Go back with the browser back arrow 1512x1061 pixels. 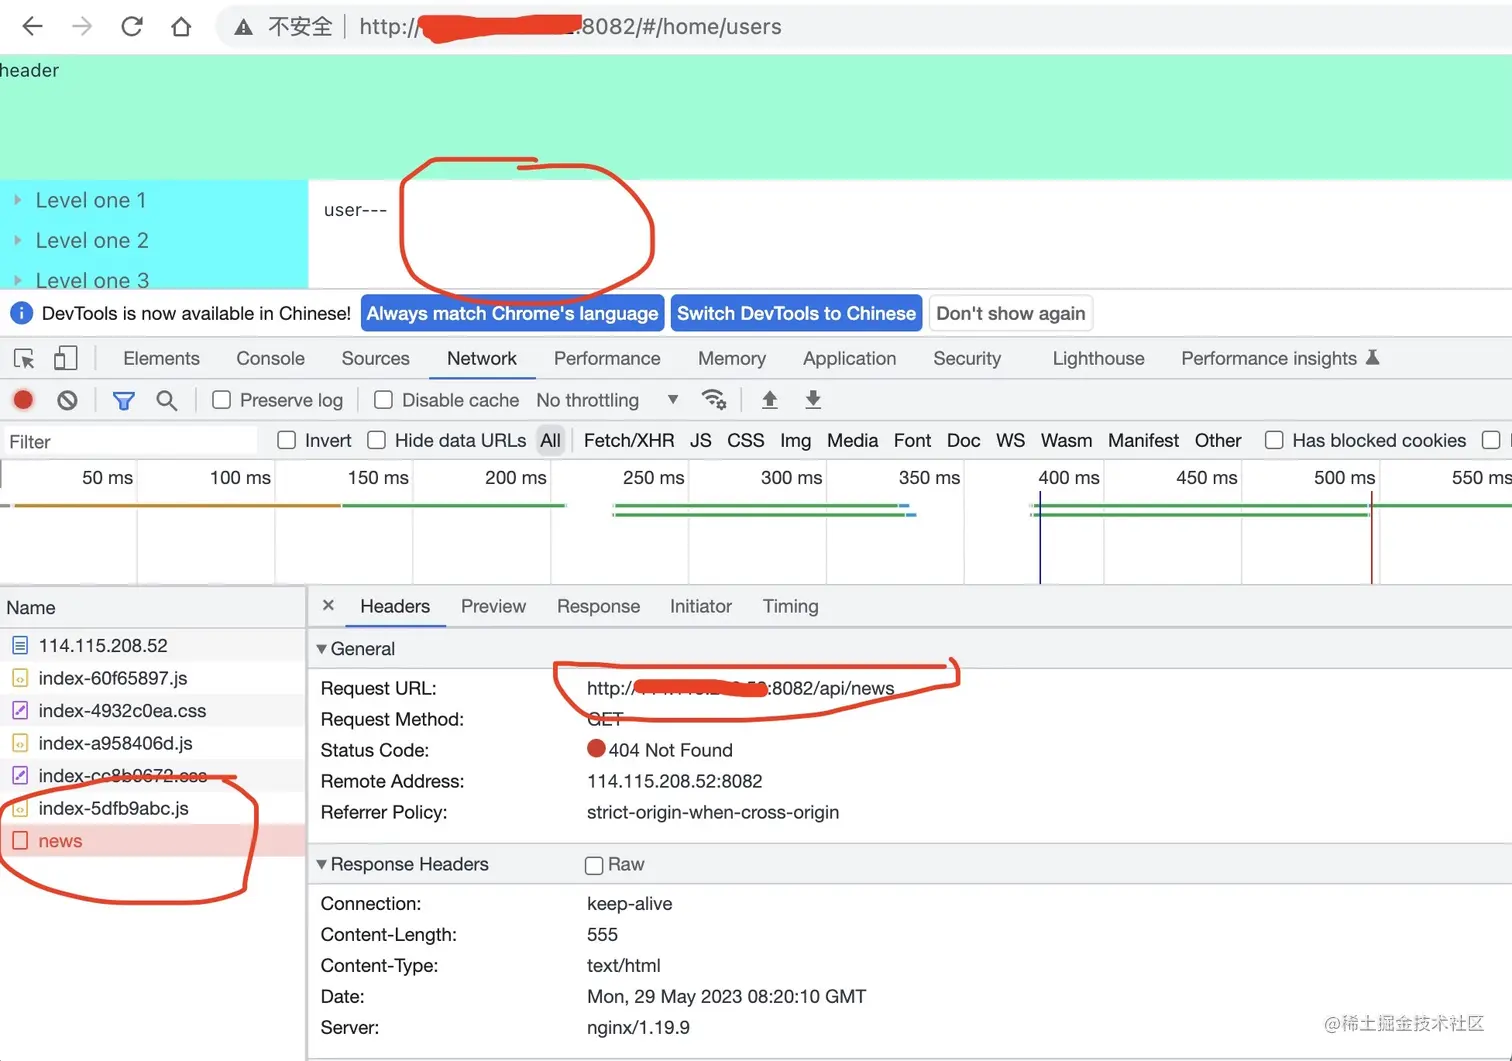point(32,26)
